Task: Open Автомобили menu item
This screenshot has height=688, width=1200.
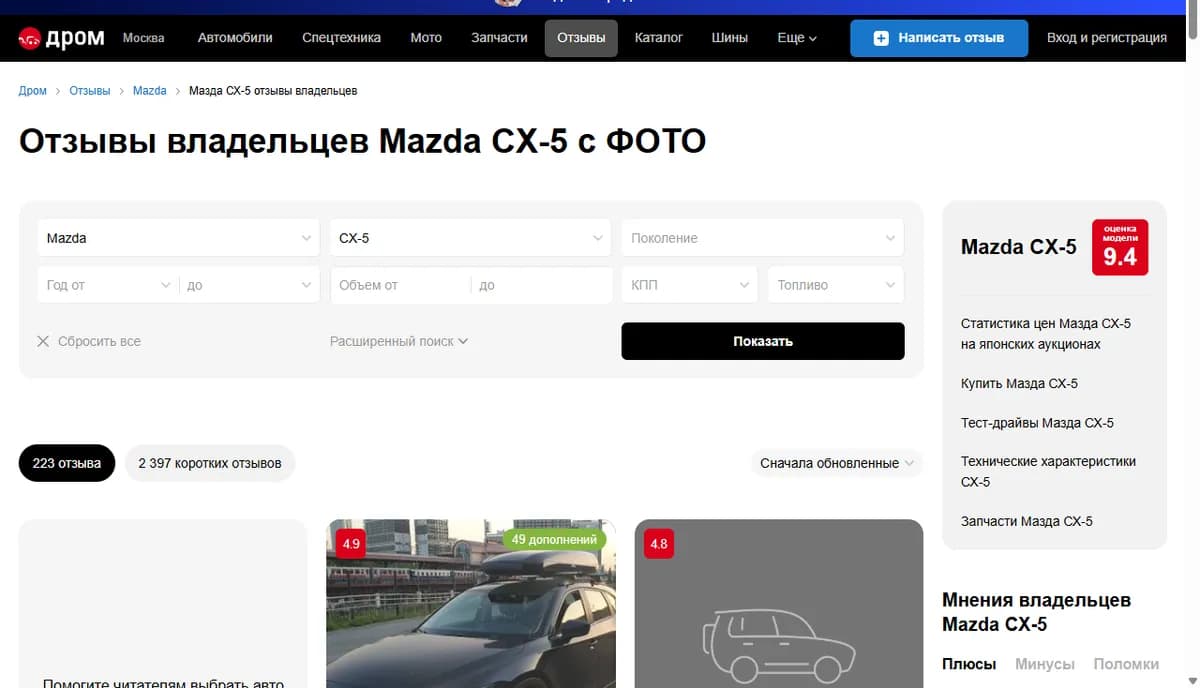Action: coord(235,38)
